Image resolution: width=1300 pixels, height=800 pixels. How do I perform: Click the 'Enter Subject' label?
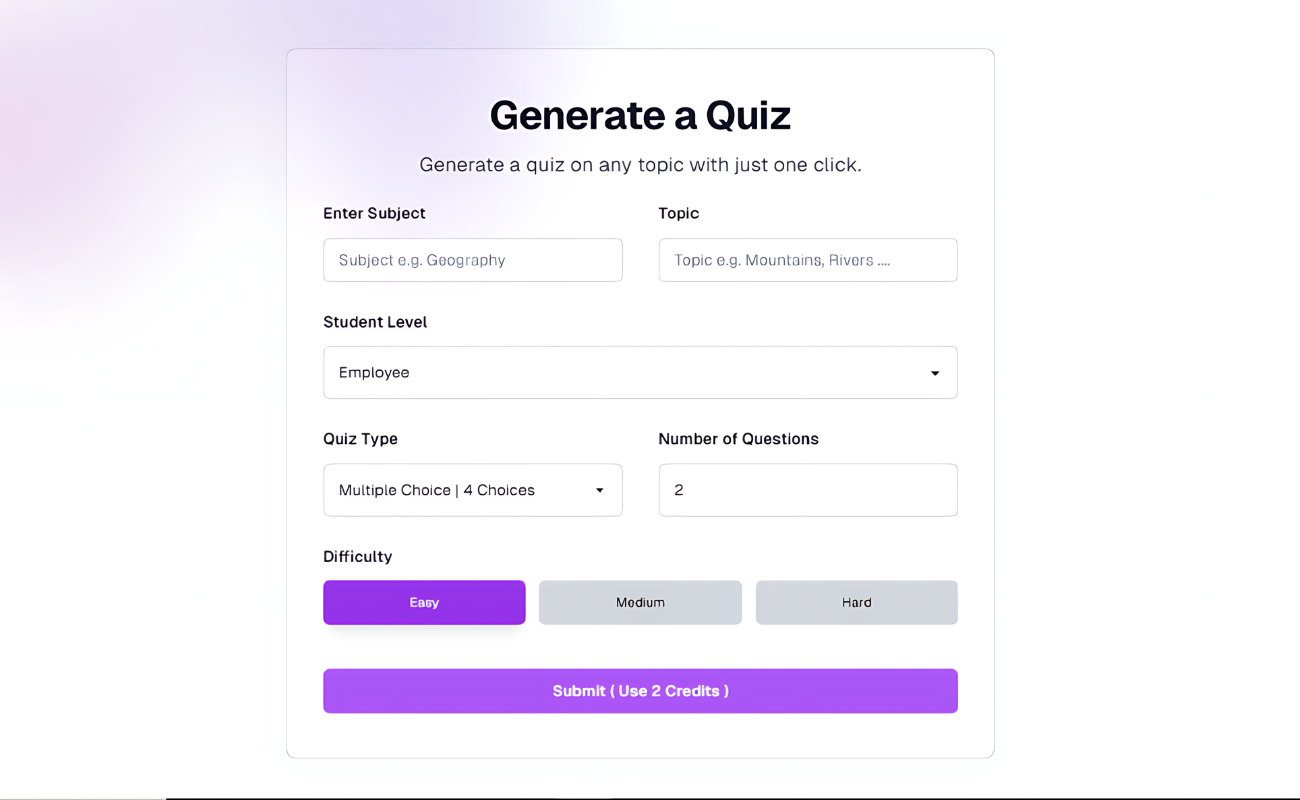(374, 213)
